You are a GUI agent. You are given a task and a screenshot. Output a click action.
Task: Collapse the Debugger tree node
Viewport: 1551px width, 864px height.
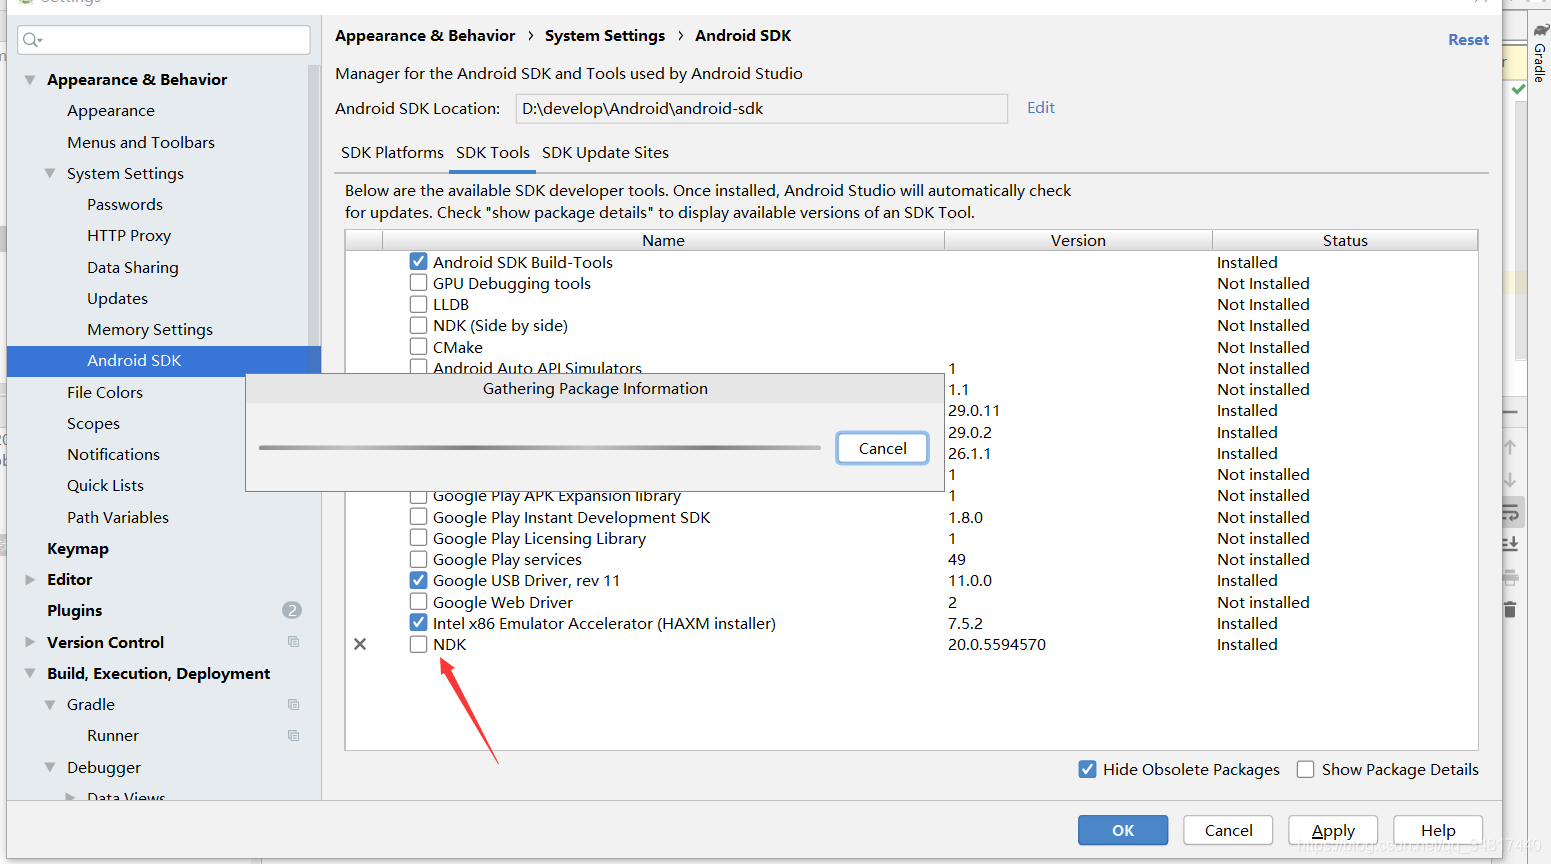click(x=50, y=767)
